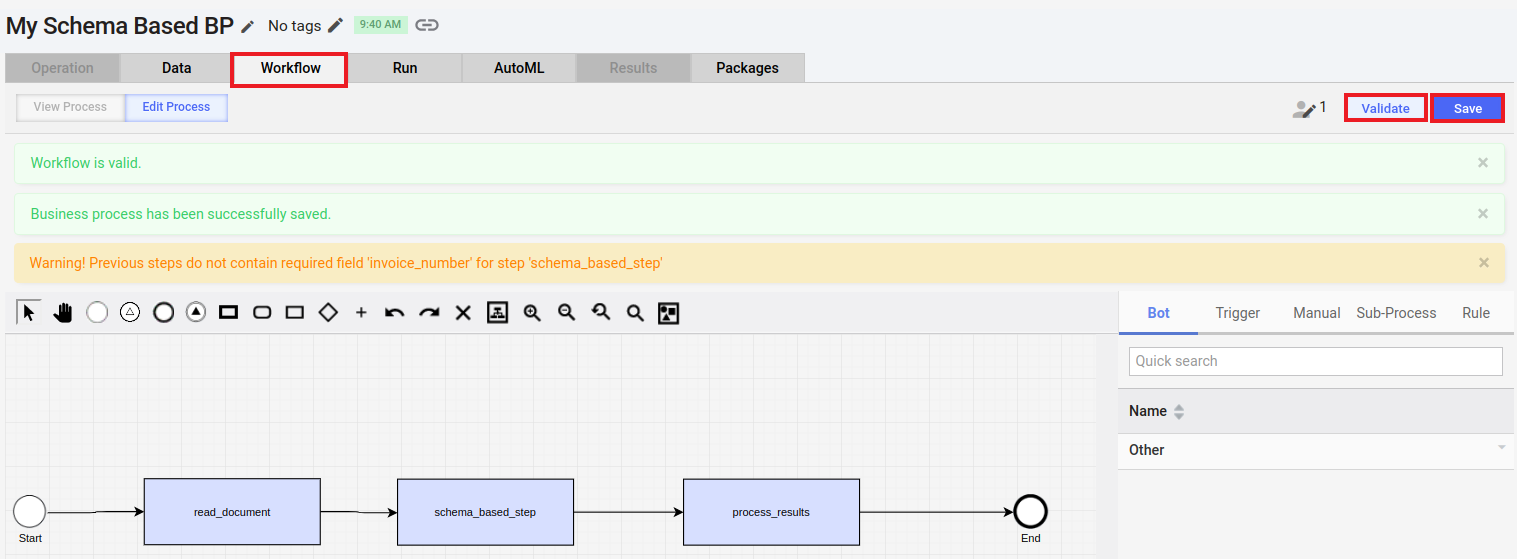Switch to the Rule panel tab

click(x=1476, y=313)
